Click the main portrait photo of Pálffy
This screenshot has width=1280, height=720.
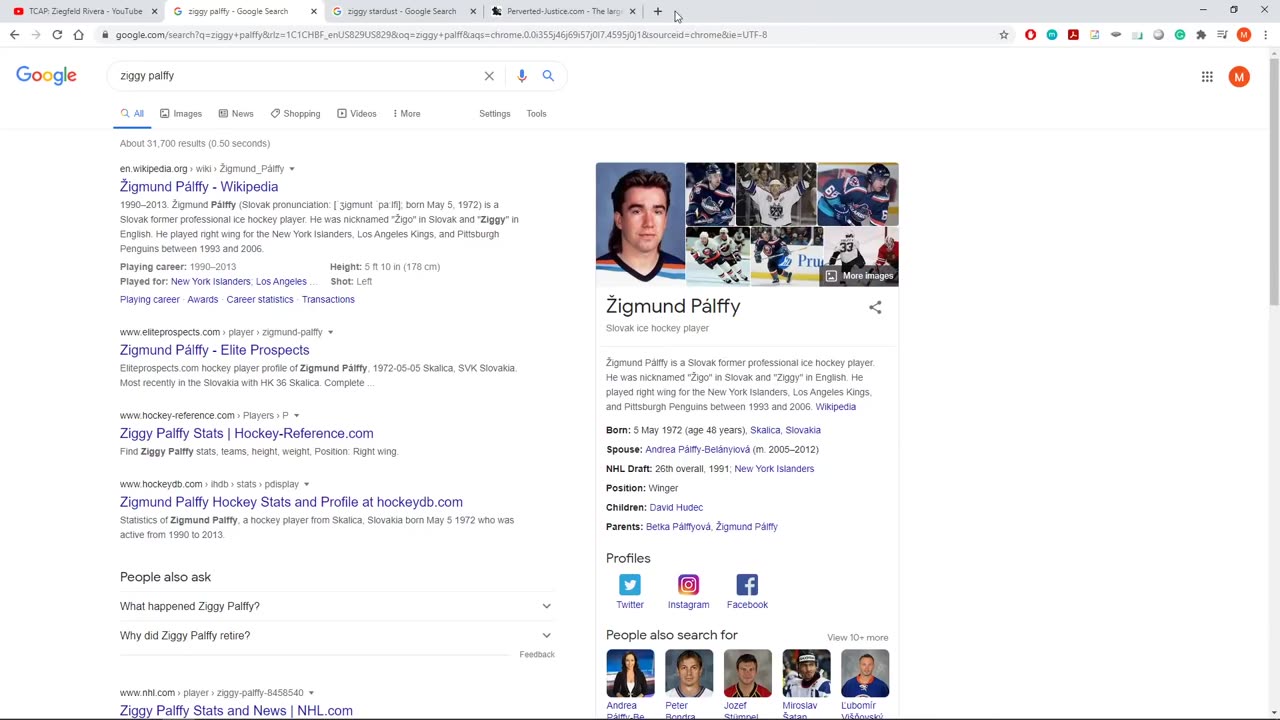click(640, 224)
